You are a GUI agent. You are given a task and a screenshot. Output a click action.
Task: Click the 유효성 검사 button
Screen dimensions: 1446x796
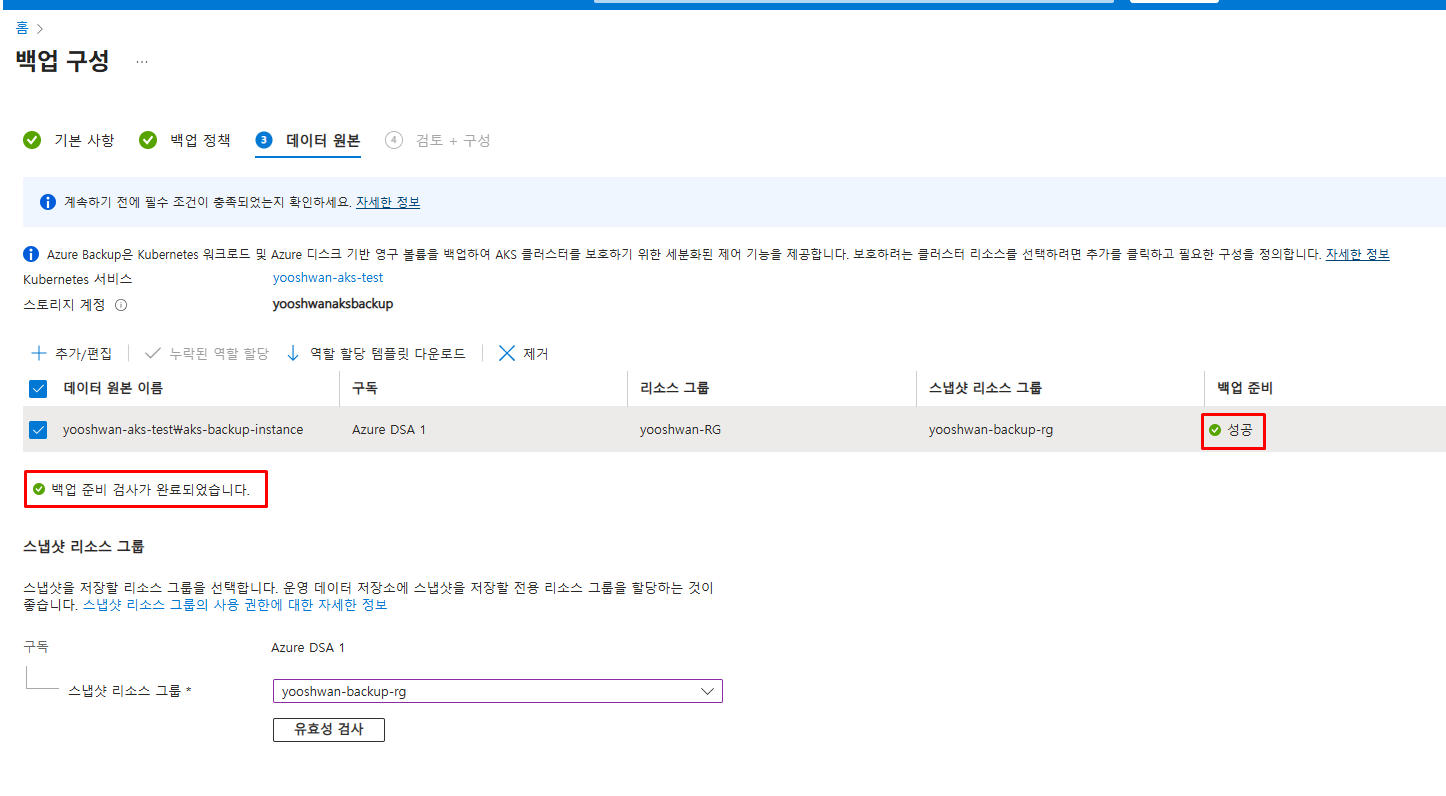(329, 730)
